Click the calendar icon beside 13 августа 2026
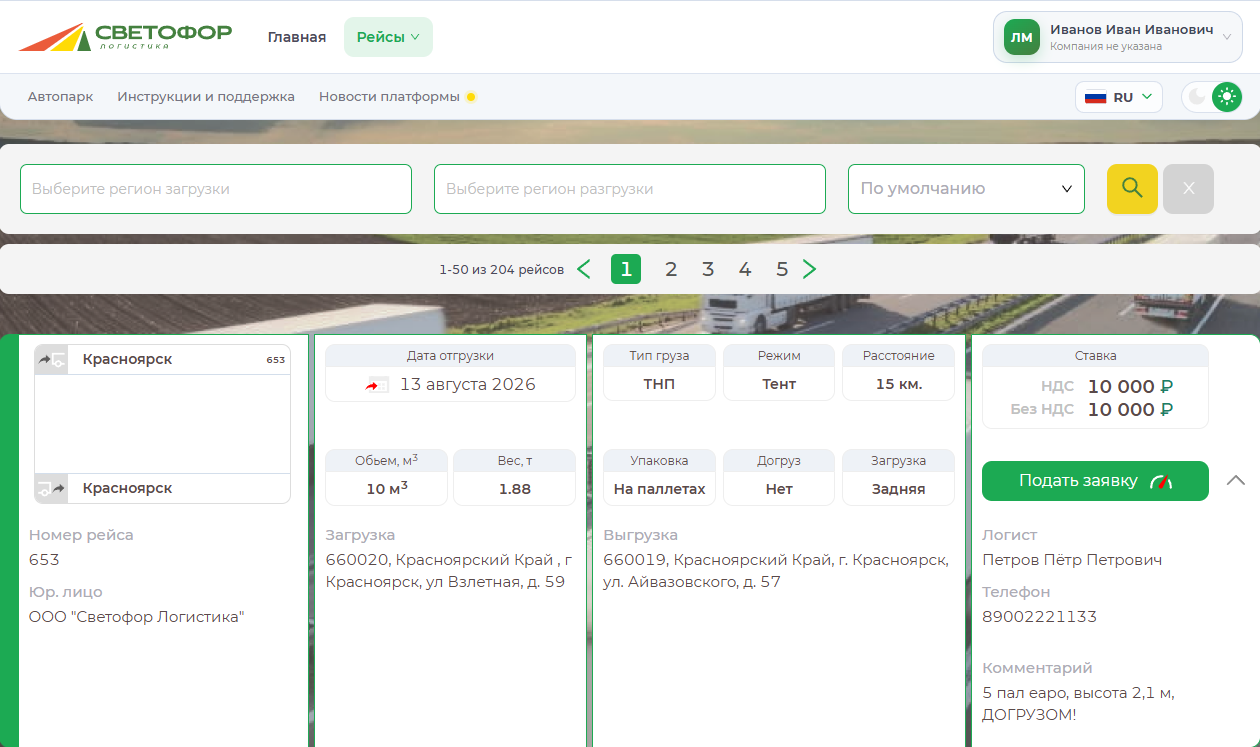1260x747 pixels. [x=377, y=385]
